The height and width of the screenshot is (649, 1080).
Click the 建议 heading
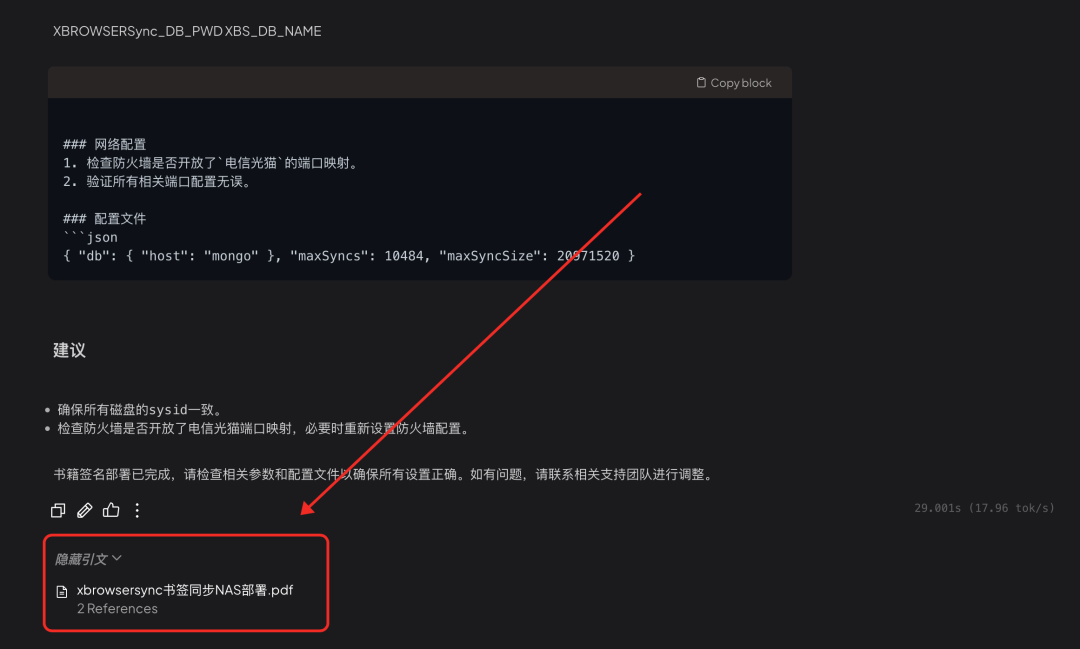click(x=70, y=351)
